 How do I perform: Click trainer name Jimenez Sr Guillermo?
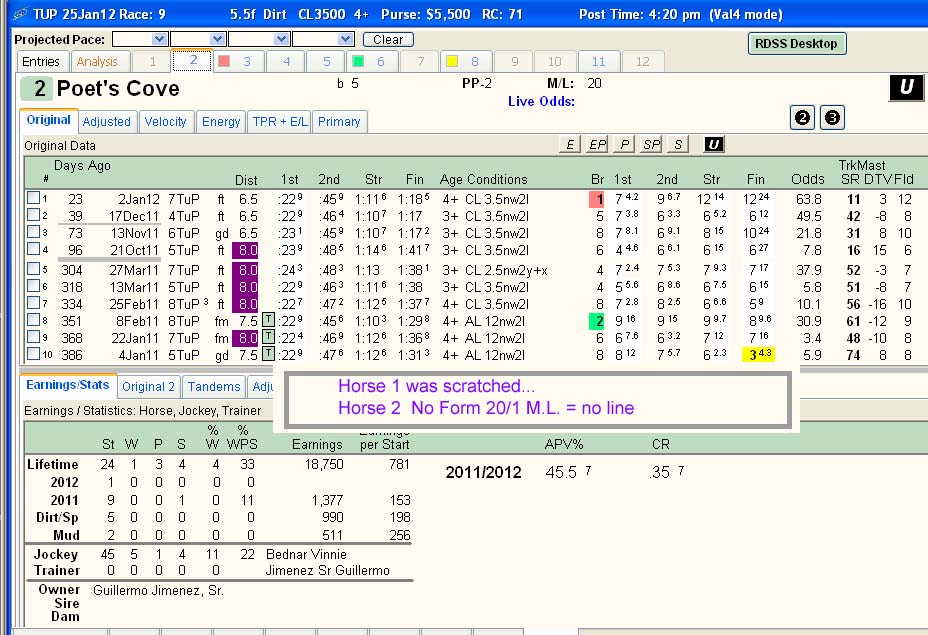pyautogui.click(x=327, y=570)
